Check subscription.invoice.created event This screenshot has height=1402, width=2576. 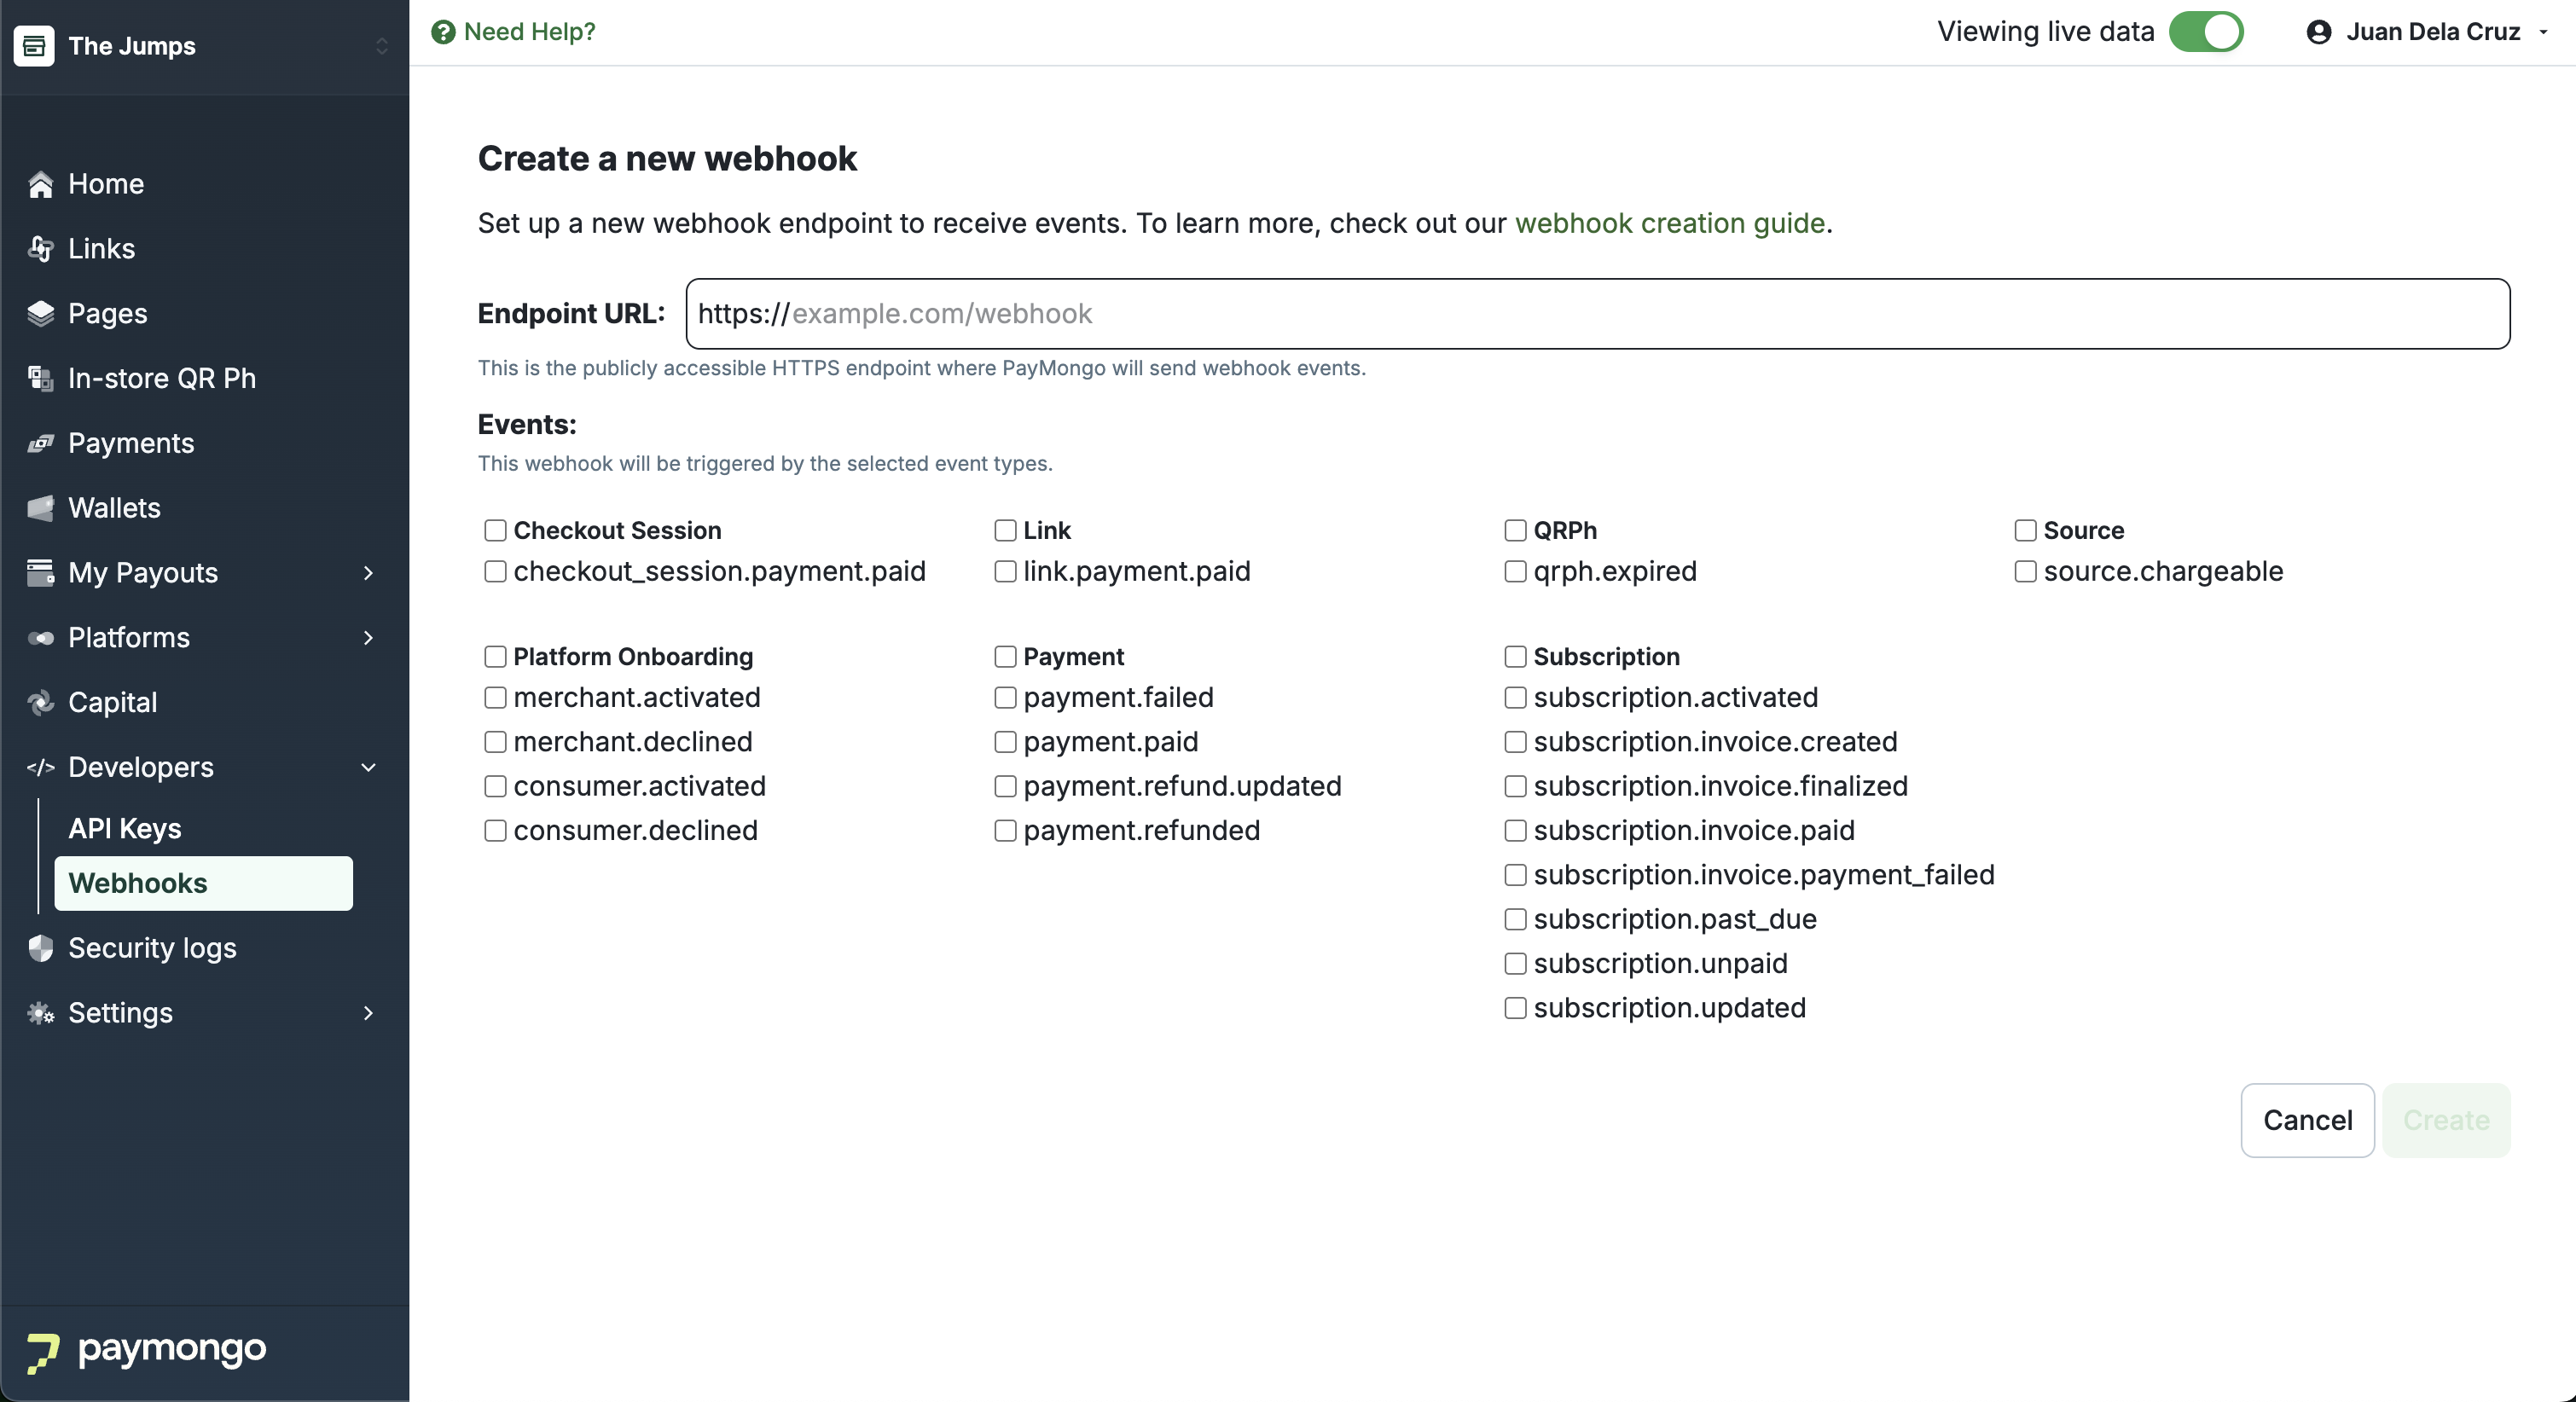[x=1515, y=742]
